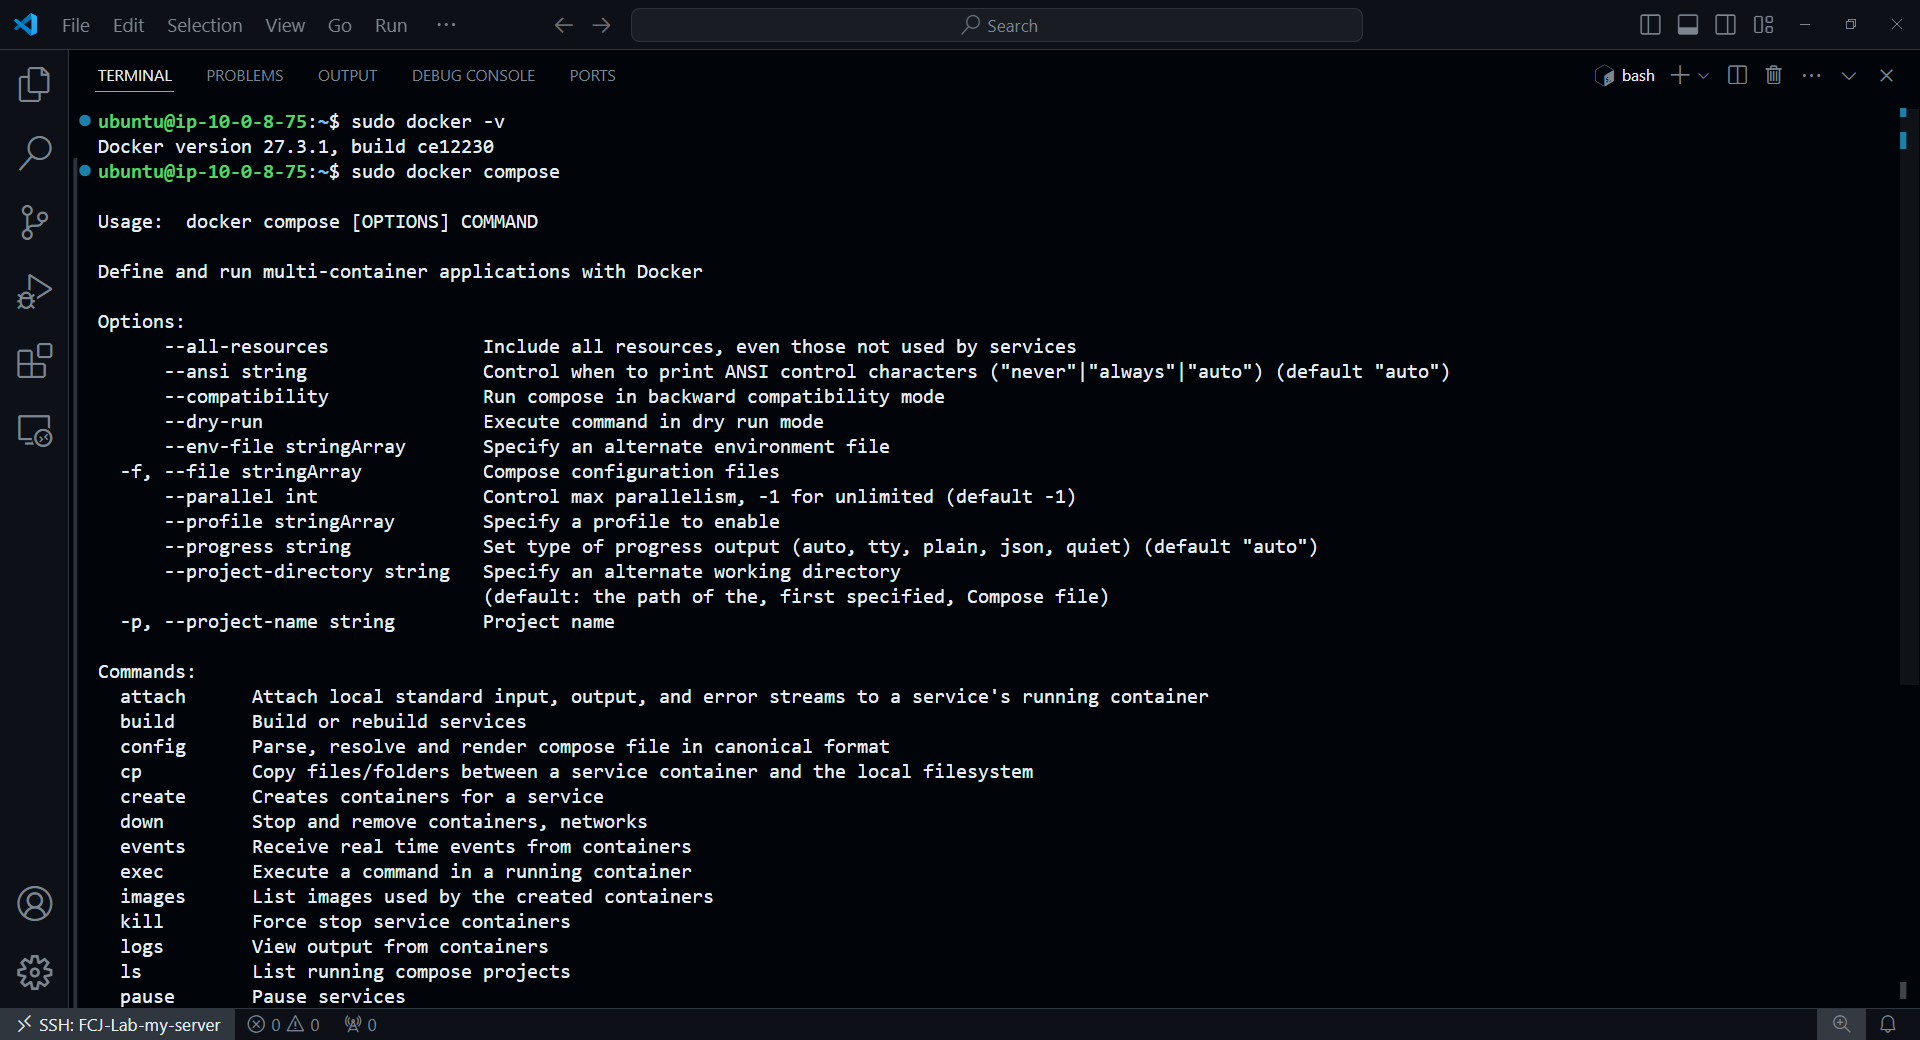Open the forwarded ports status item
1920x1040 pixels.
point(360,1024)
